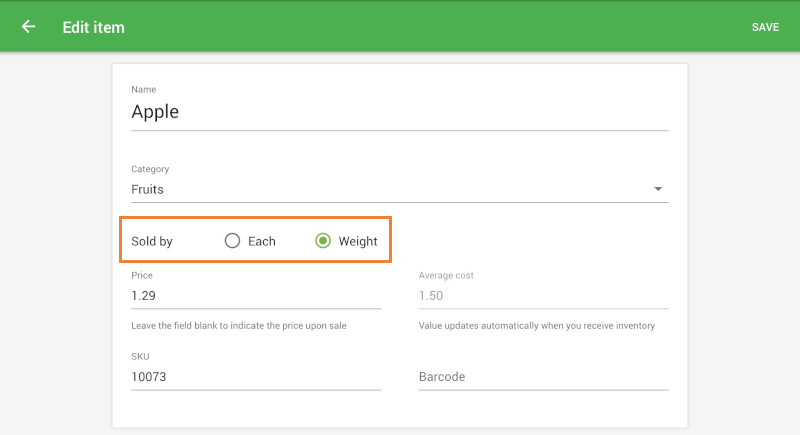Click the back arrow icon

pyautogui.click(x=28, y=27)
